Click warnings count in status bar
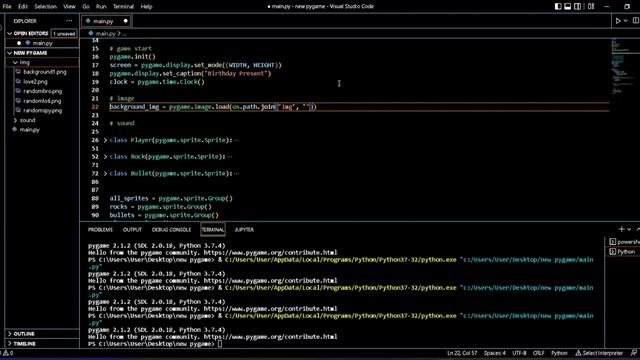The height and width of the screenshot is (360, 640). point(8,353)
